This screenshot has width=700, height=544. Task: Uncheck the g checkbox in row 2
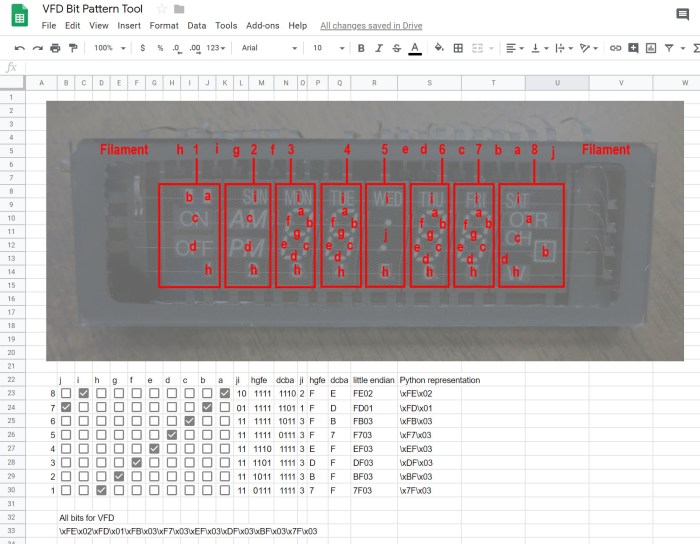coord(119,476)
